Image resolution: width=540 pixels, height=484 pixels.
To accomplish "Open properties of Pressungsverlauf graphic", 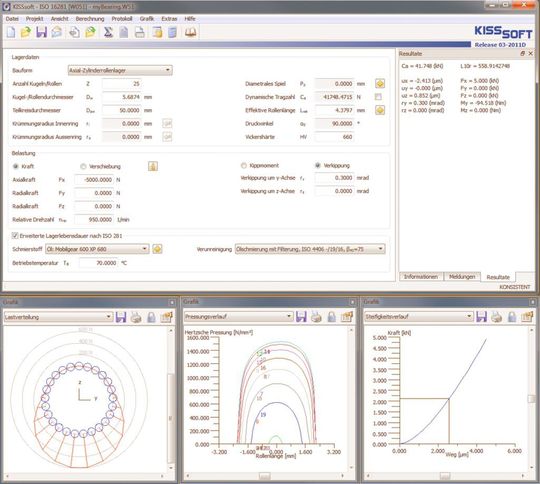I will (x=347, y=317).
